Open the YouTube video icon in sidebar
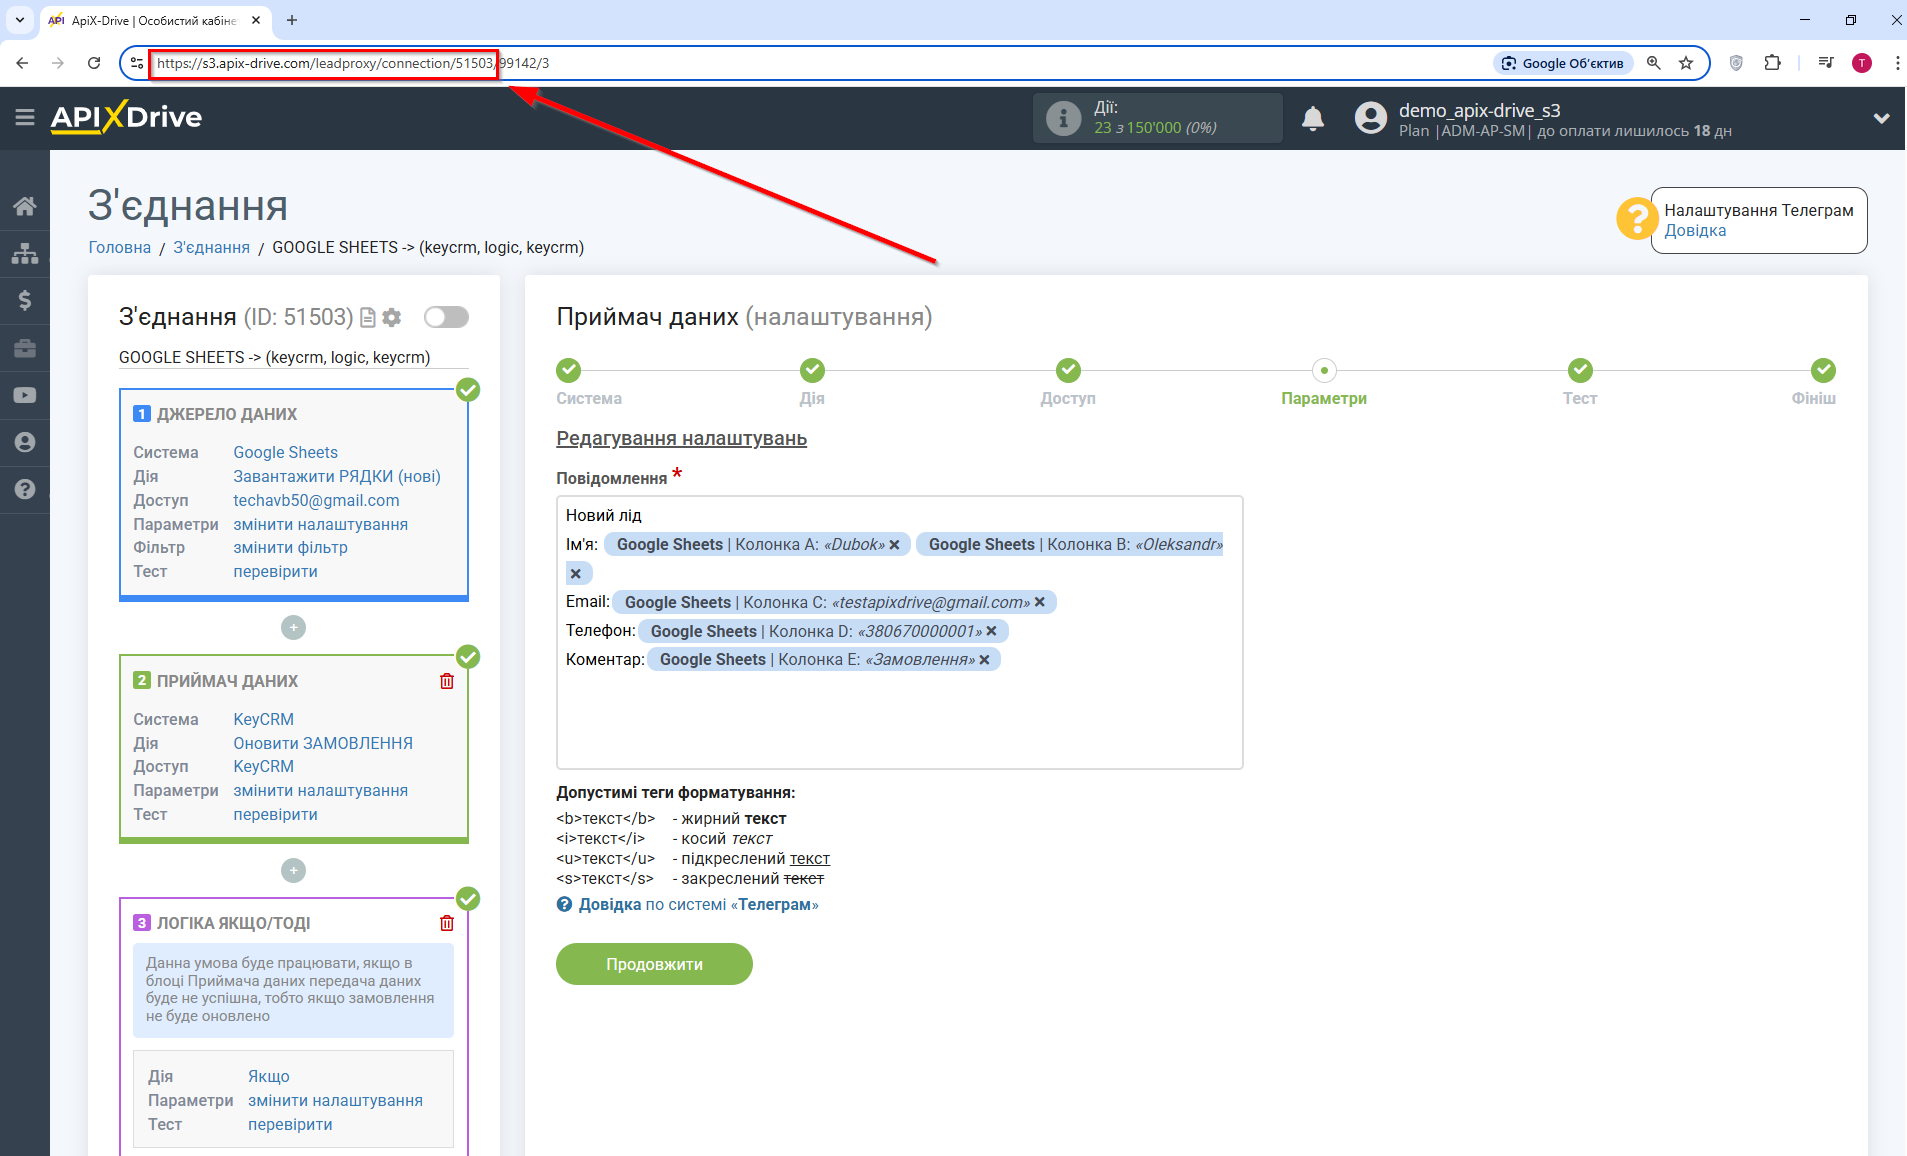1907x1156 pixels. click(x=25, y=395)
